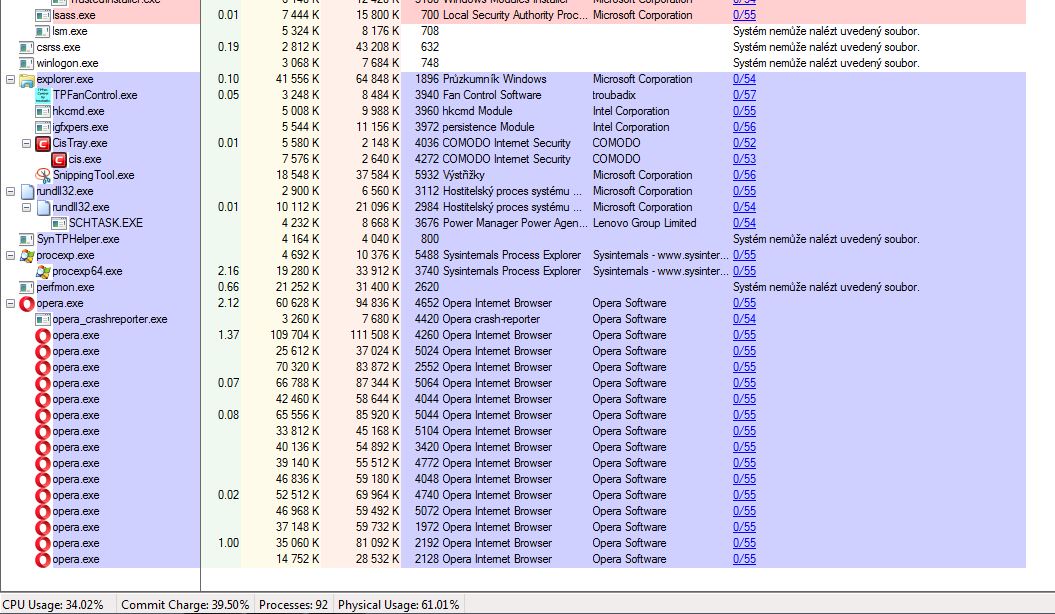Open the 0/54 VirusTotal link for opera_crashreporter.exe
1055x614 pixels.
[744, 319]
